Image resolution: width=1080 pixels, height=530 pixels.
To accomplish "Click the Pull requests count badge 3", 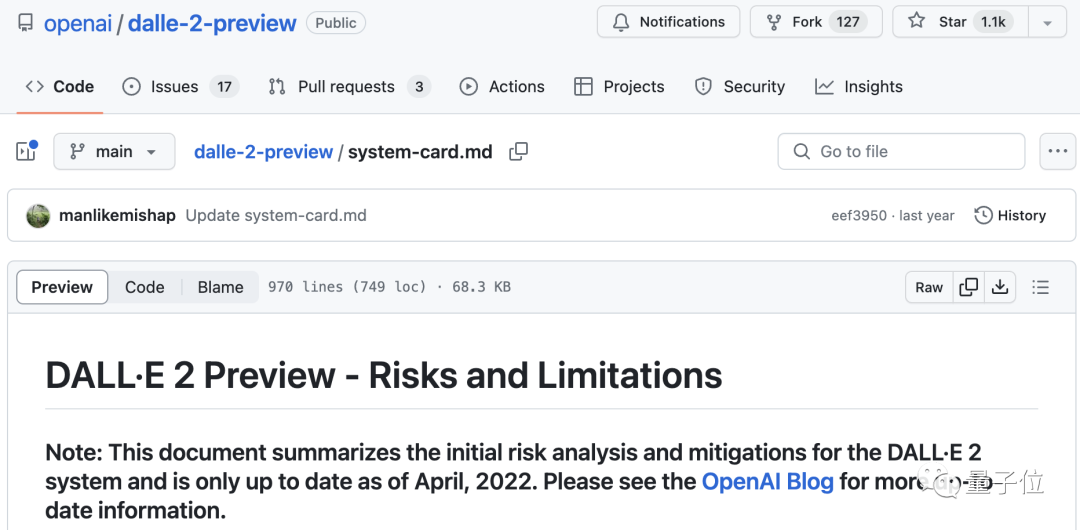I will tap(419, 87).
